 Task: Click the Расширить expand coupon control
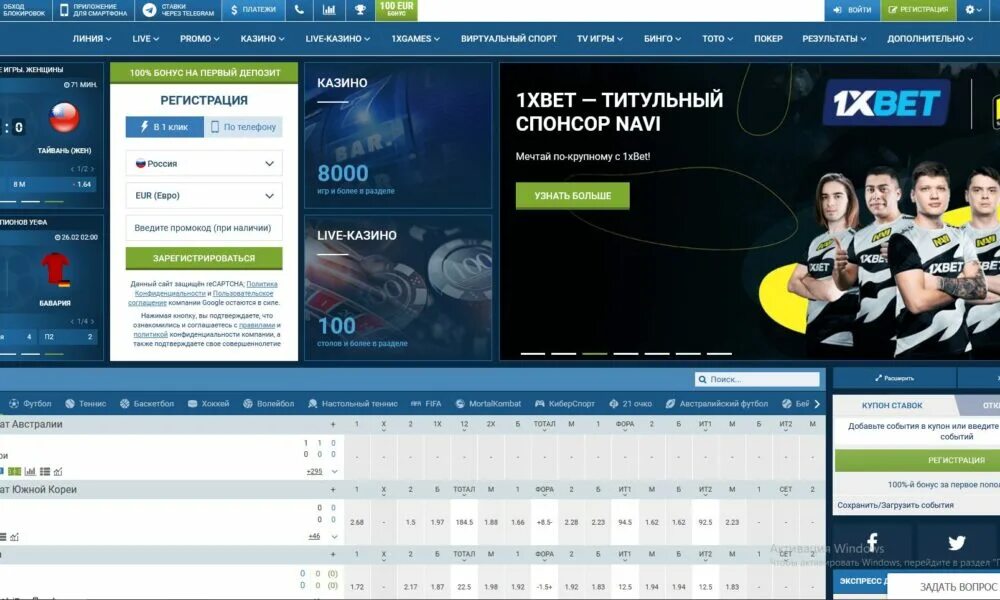(x=894, y=378)
